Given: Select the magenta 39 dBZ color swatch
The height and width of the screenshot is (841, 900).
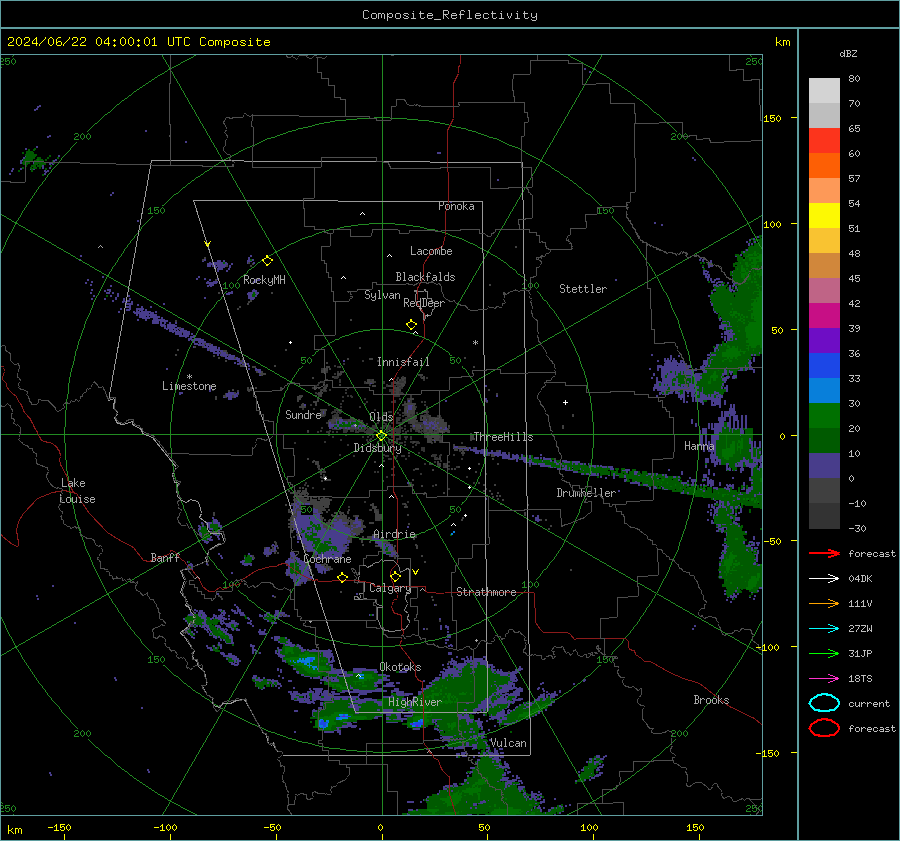Looking at the screenshot, I should [824, 315].
